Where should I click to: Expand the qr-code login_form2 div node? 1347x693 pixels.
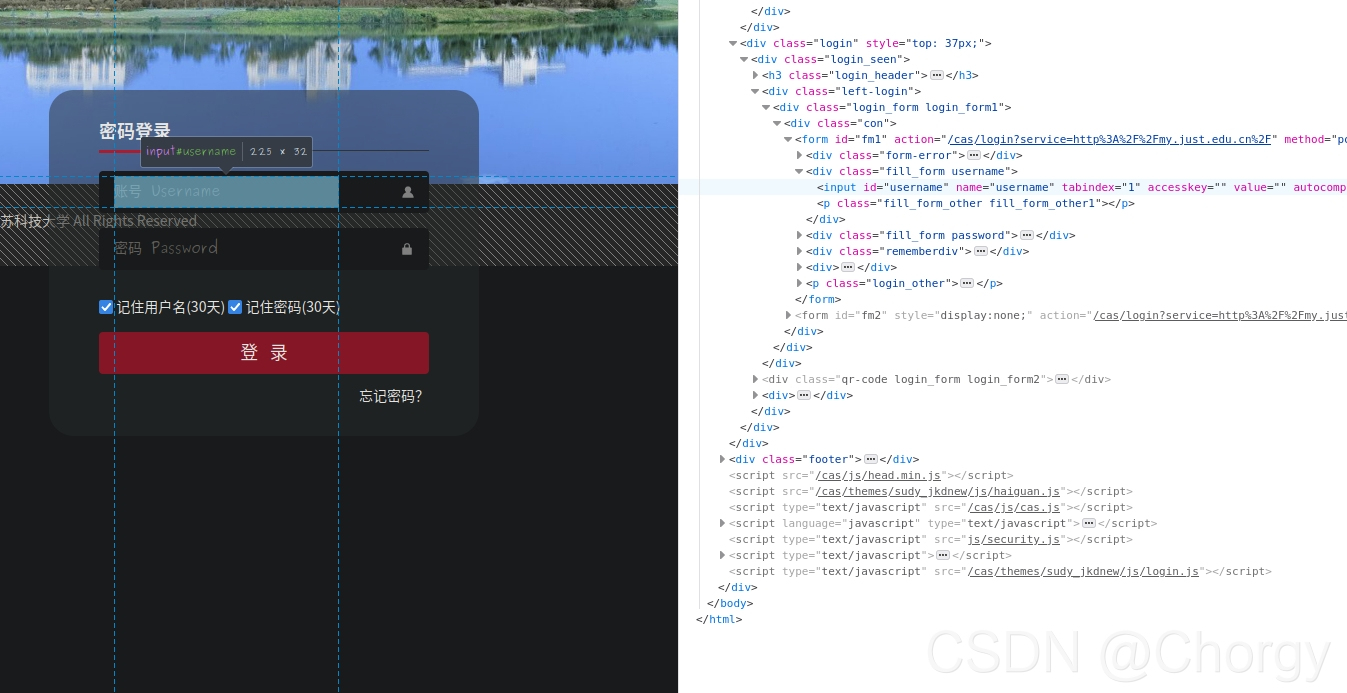coord(755,379)
